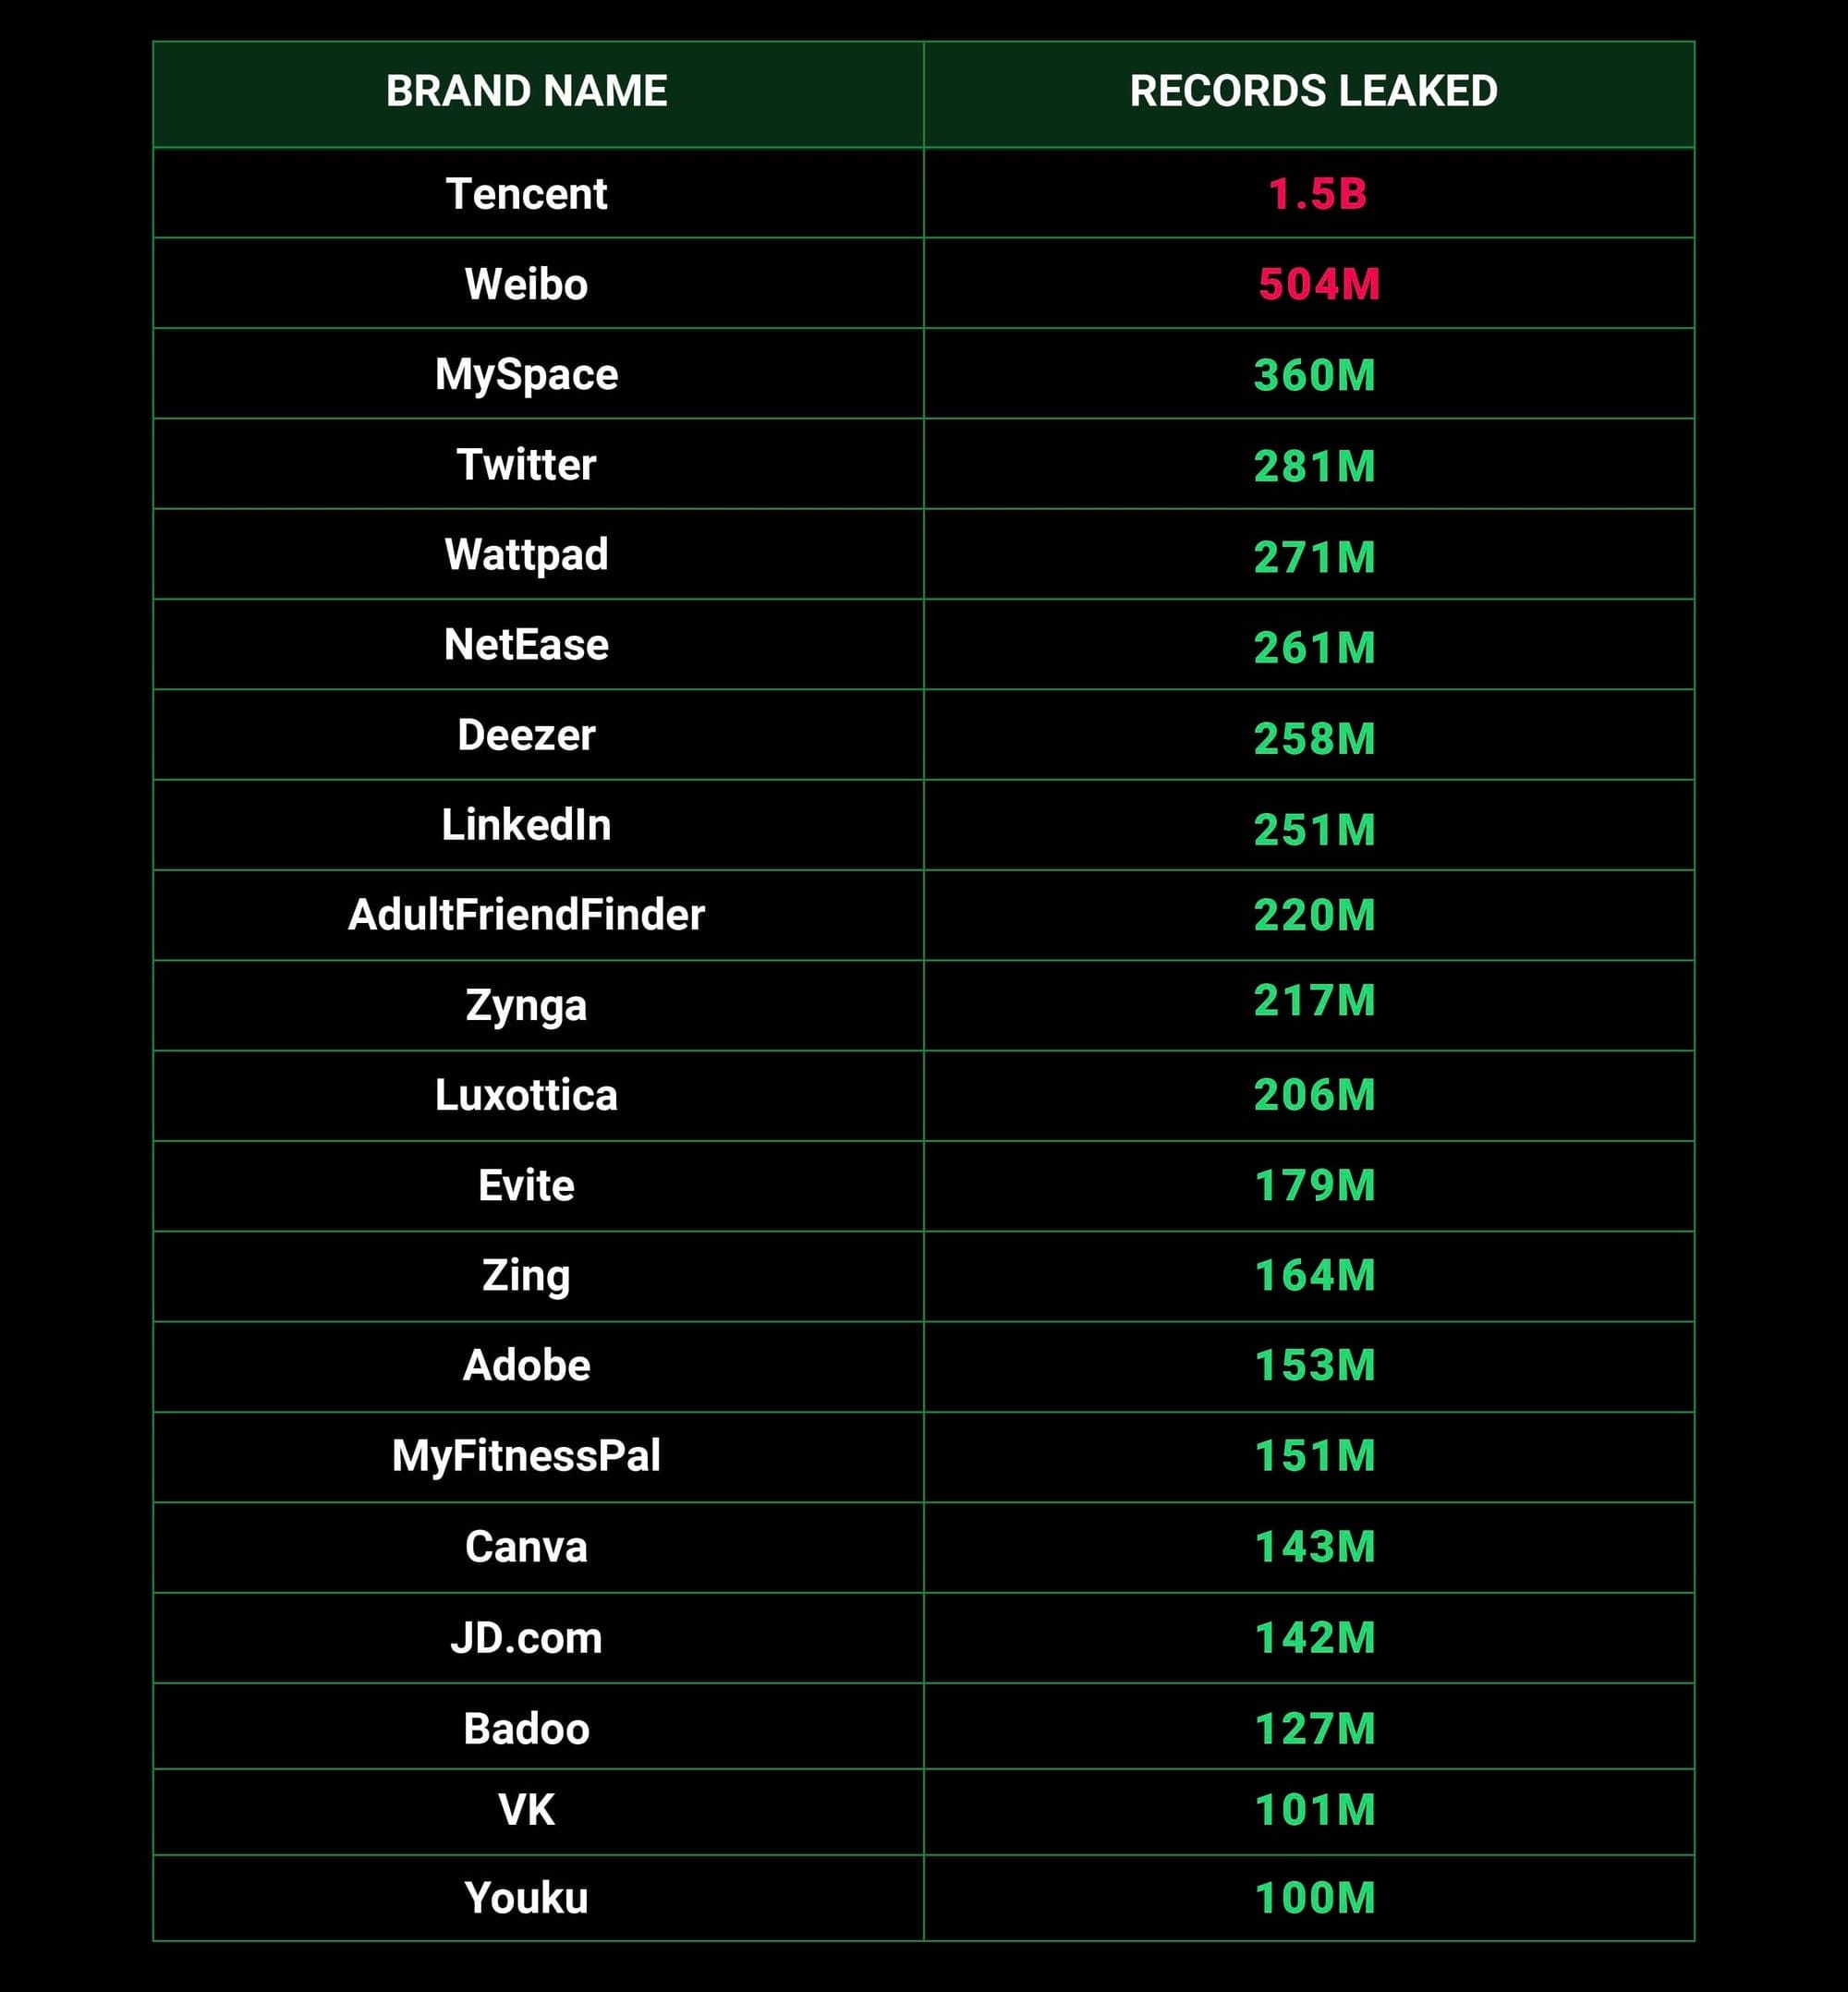
Task: Click the 271M value for Wattpad
Action: (x=1314, y=557)
